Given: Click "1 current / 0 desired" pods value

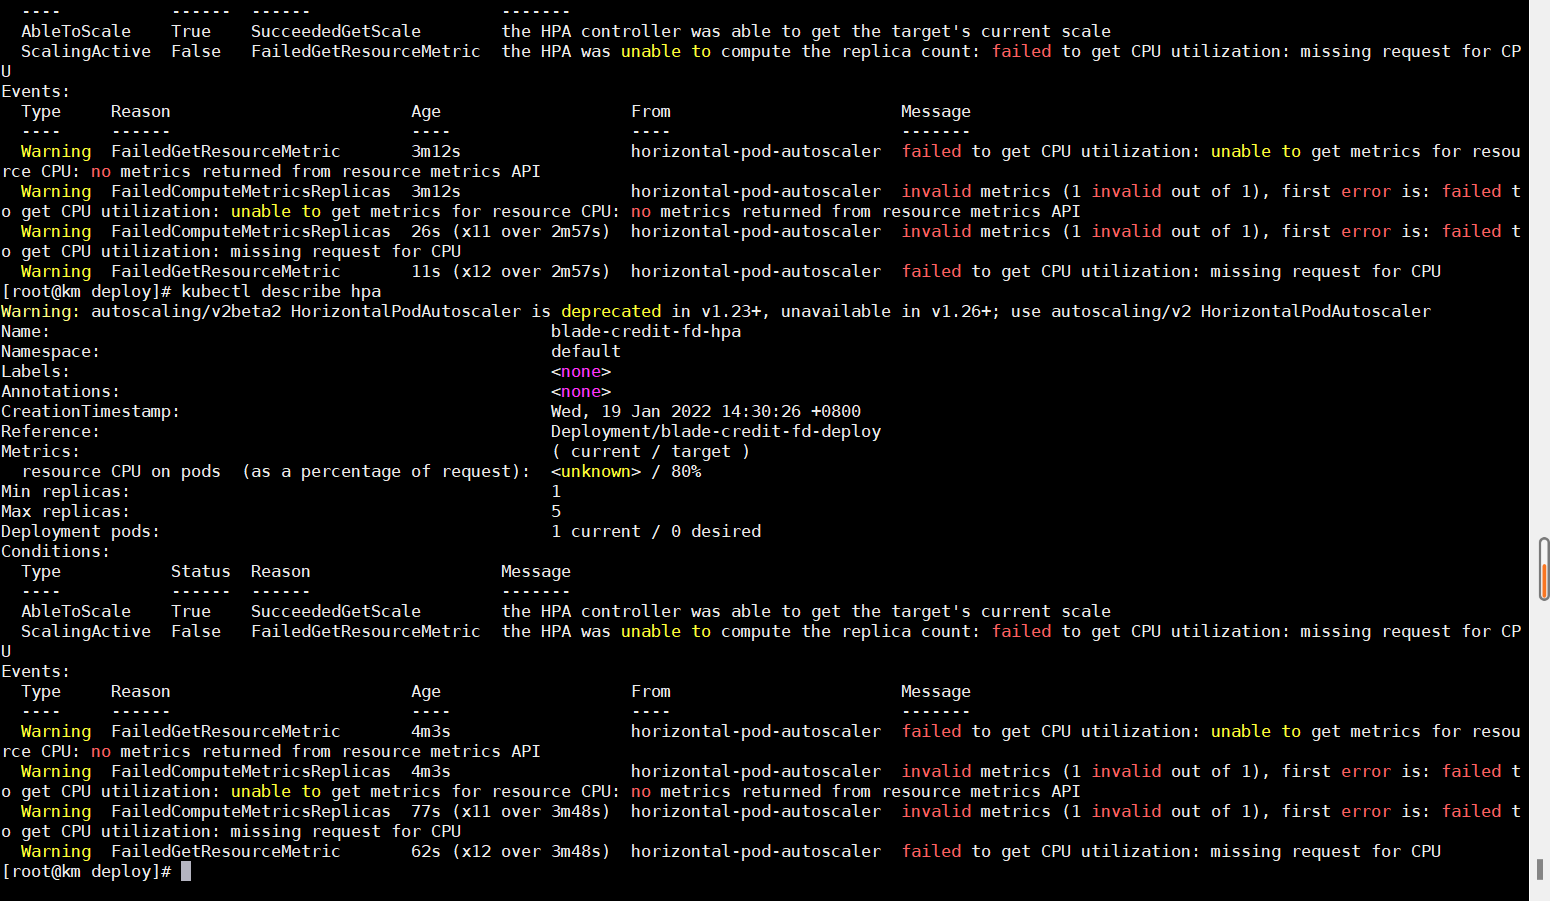Looking at the screenshot, I should [x=656, y=531].
